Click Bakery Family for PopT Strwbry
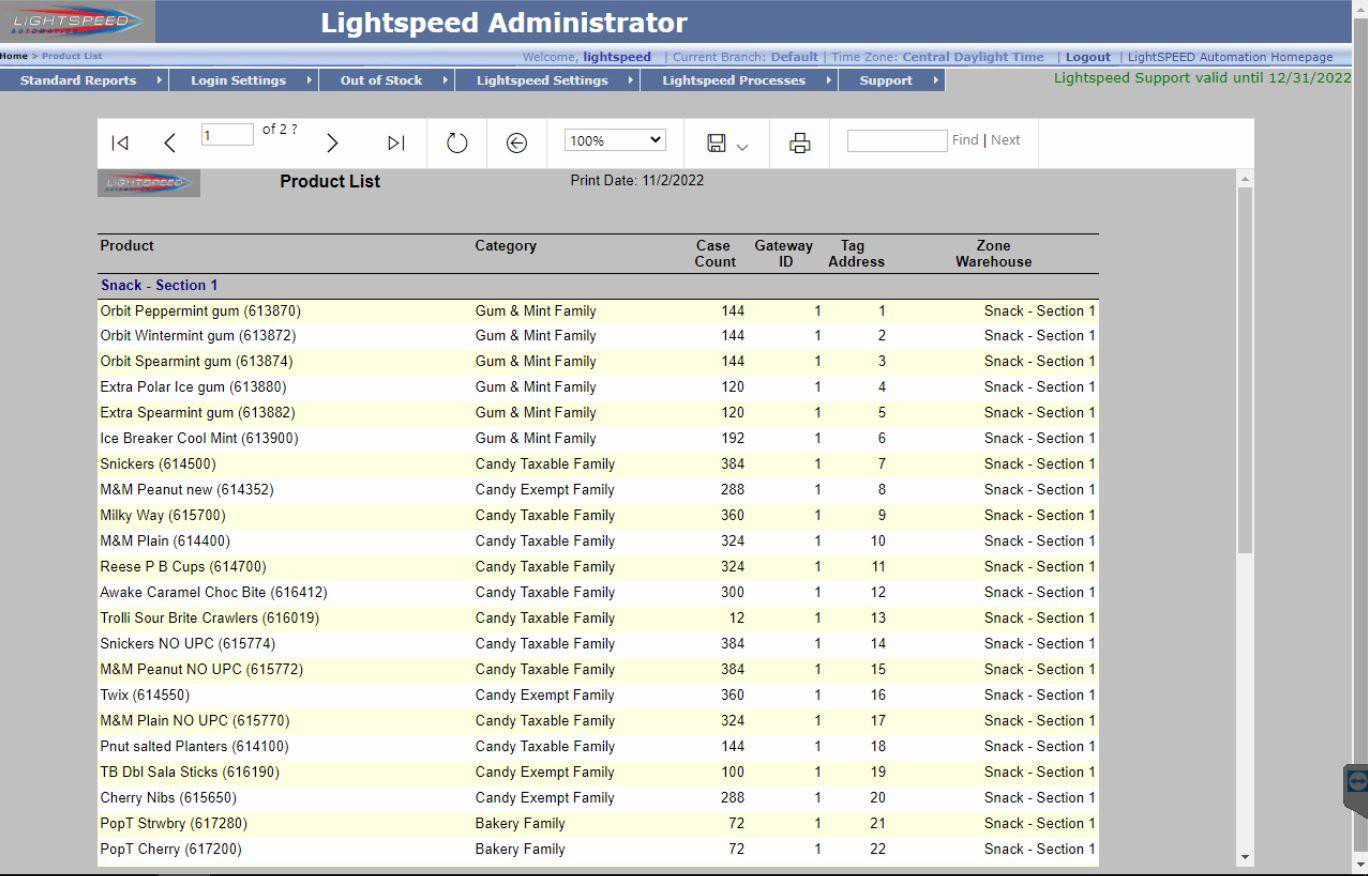 coord(520,823)
